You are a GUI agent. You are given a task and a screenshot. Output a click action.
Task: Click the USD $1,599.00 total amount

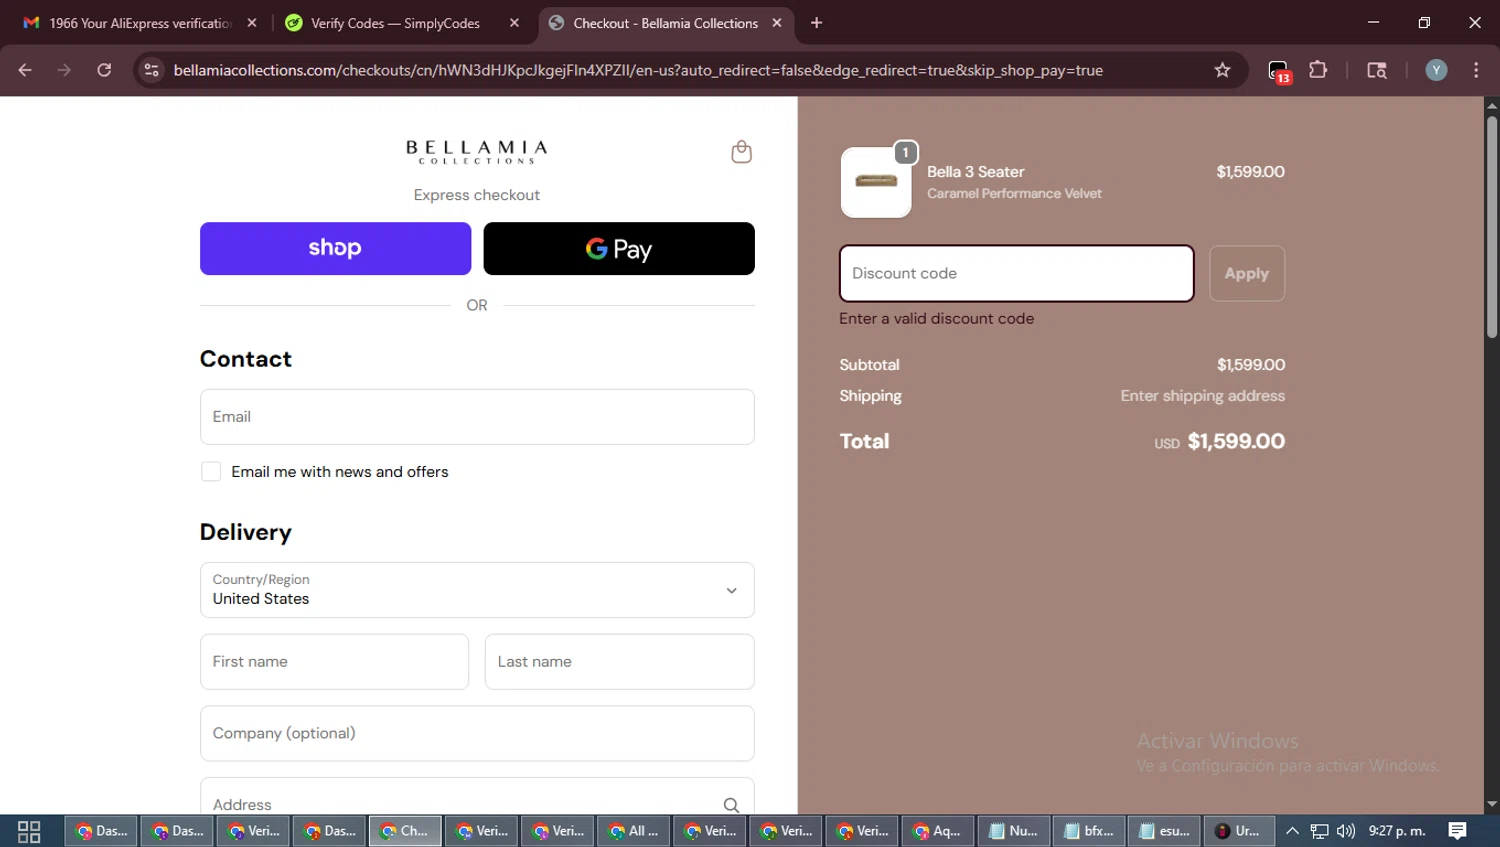click(1220, 442)
